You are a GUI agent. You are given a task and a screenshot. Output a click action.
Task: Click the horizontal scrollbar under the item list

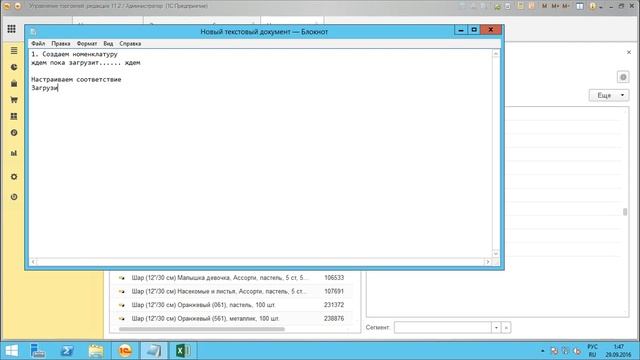pos(202,329)
